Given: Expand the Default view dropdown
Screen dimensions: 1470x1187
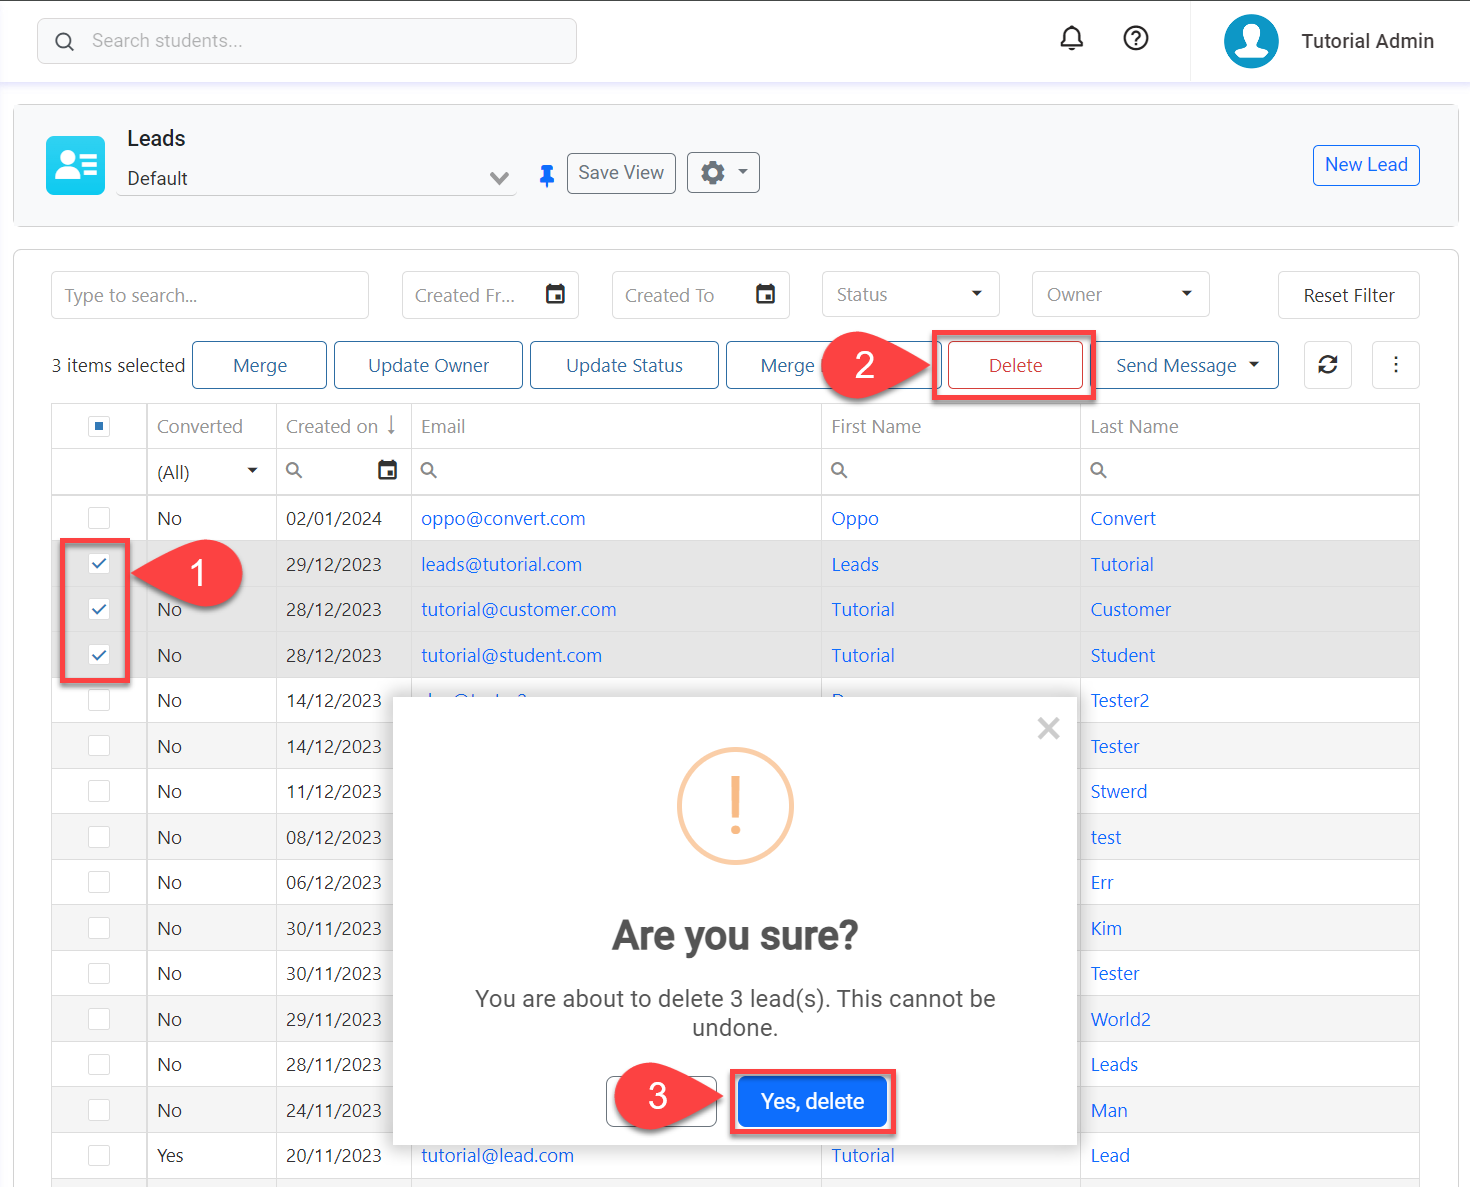Looking at the screenshot, I should (x=499, y=178).
